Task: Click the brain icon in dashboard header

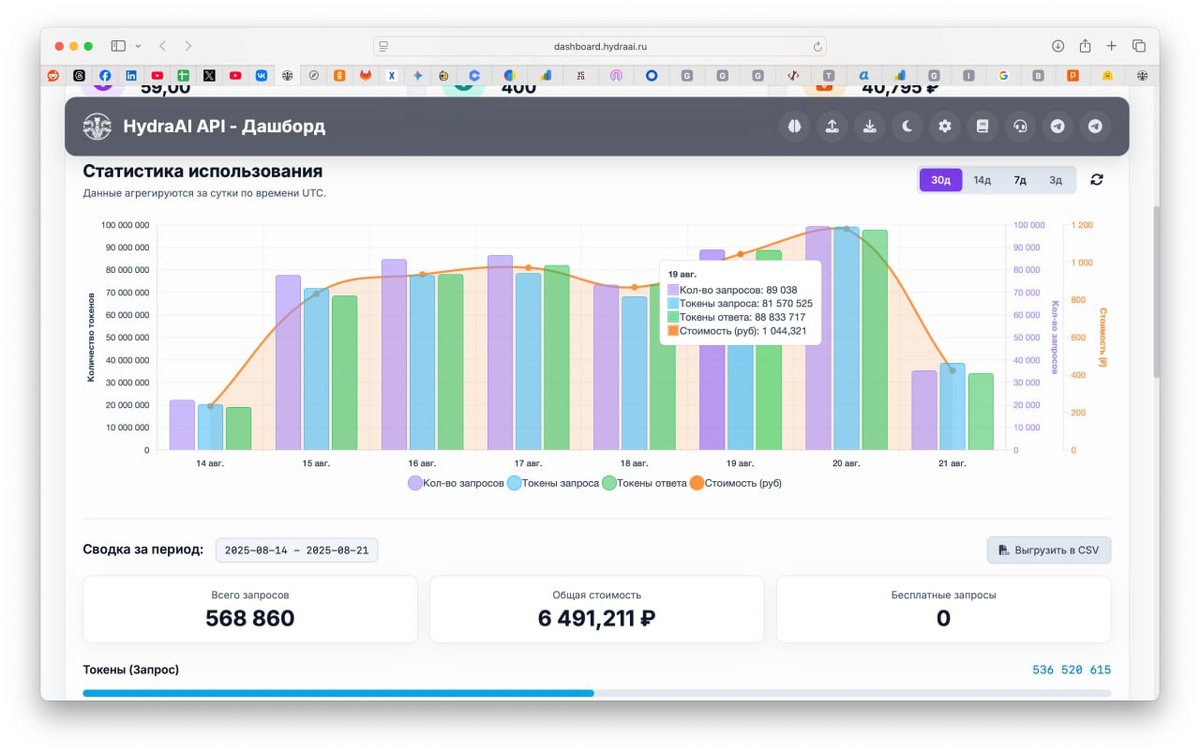Action: [794, 126]
